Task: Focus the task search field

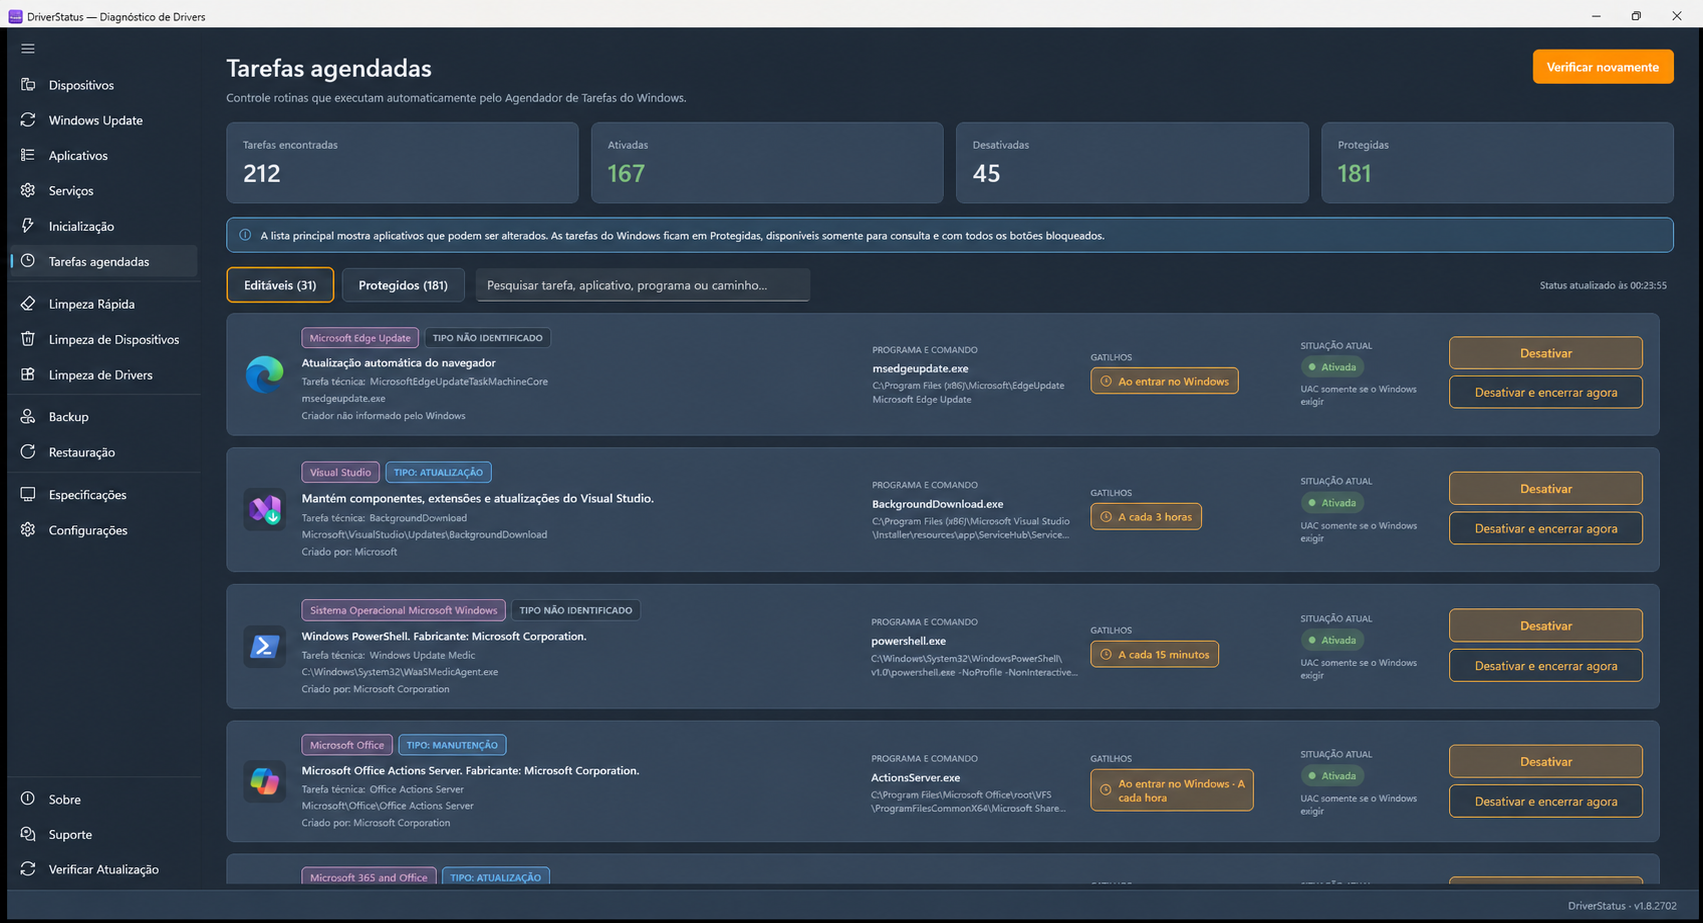Action: (643, 285)
